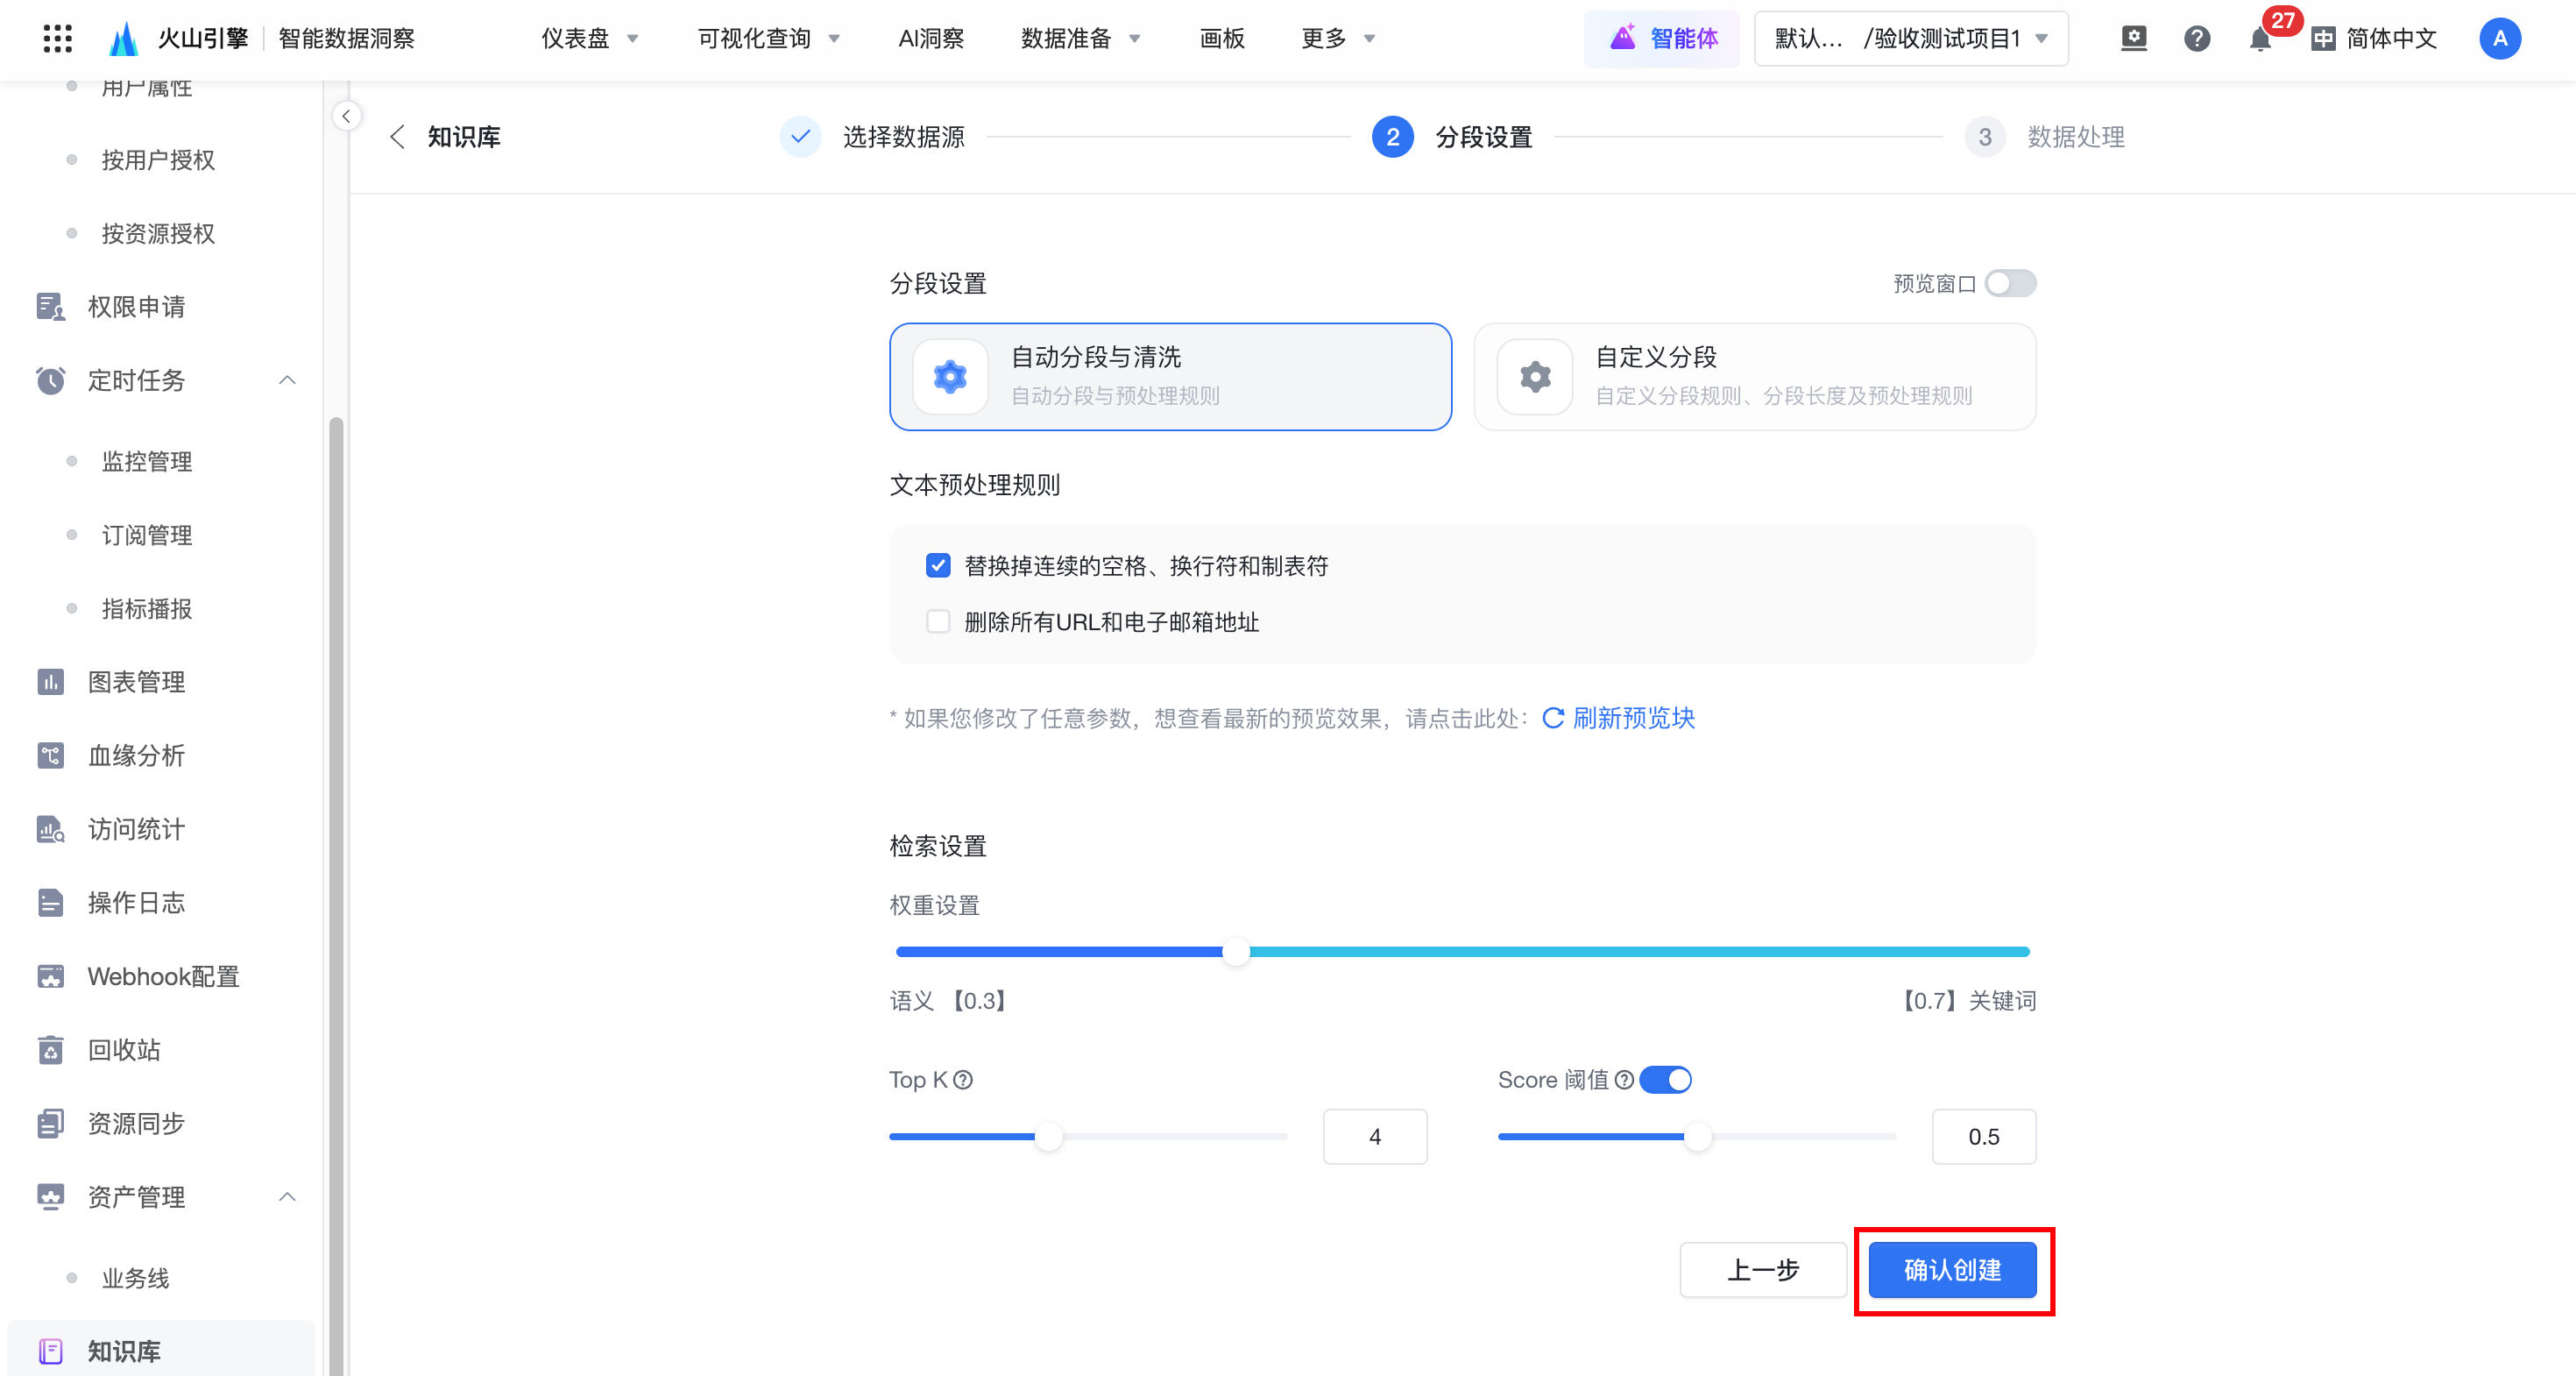
Task: Open the help question mark icon
Action: tap(2196, 39)
